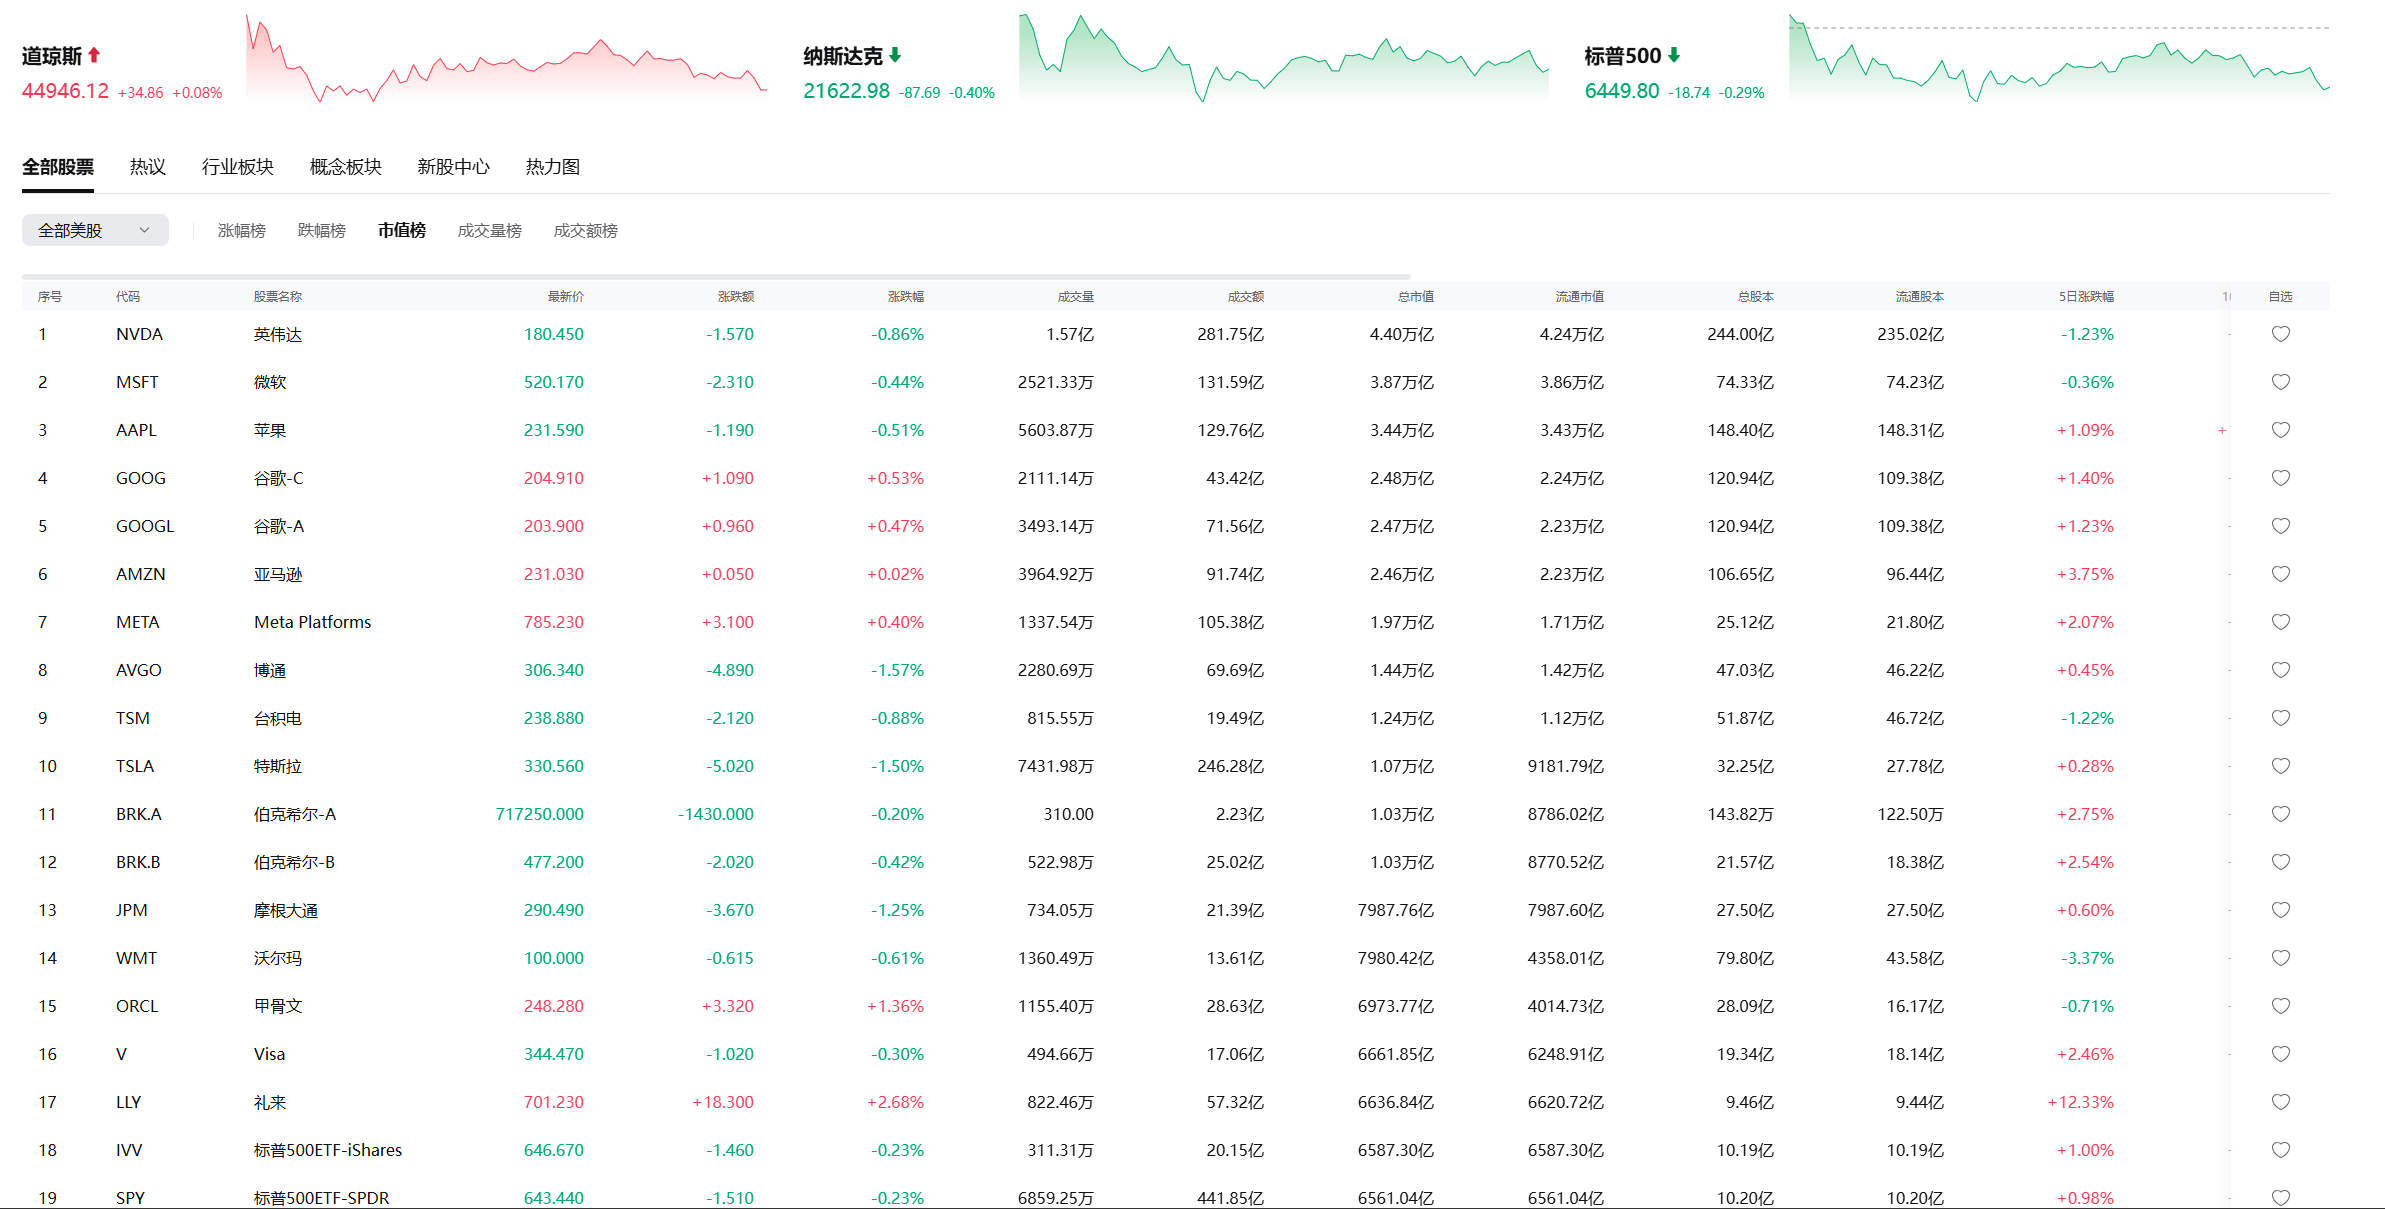Add WMT to watchlist heart
The height and width of the screenshot is (1209, 2385).
point(2280,958)
